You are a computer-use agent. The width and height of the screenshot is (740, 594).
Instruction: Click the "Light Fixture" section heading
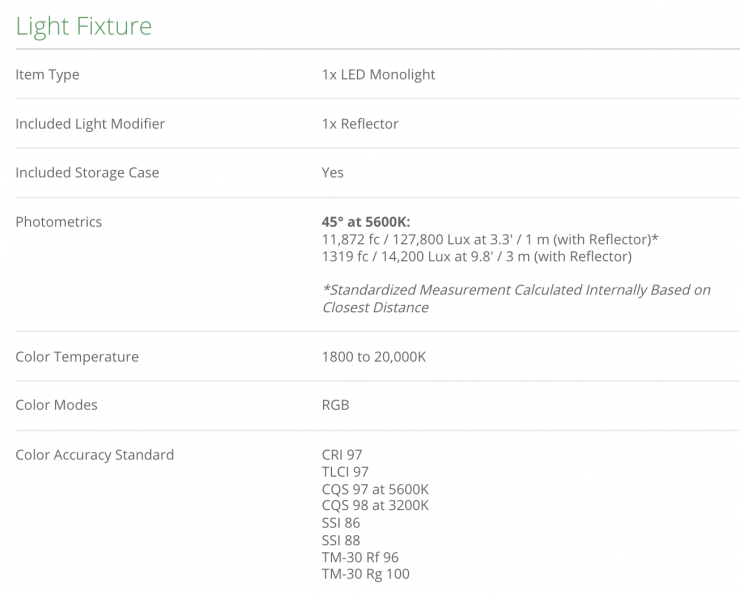tap(84, 25)
